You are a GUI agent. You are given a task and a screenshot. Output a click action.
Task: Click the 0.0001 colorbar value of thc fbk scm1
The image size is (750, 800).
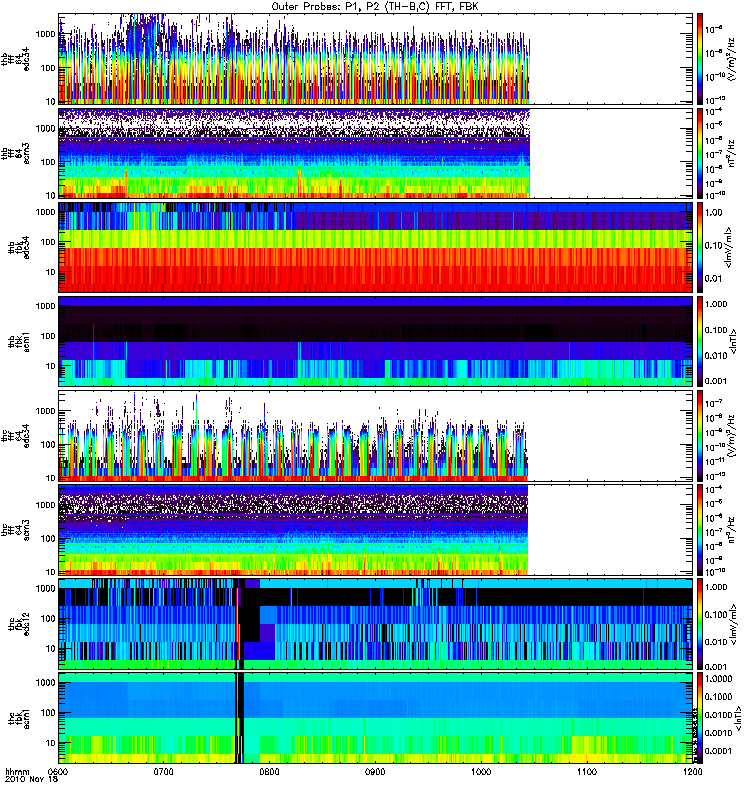[x=718, y=751]
